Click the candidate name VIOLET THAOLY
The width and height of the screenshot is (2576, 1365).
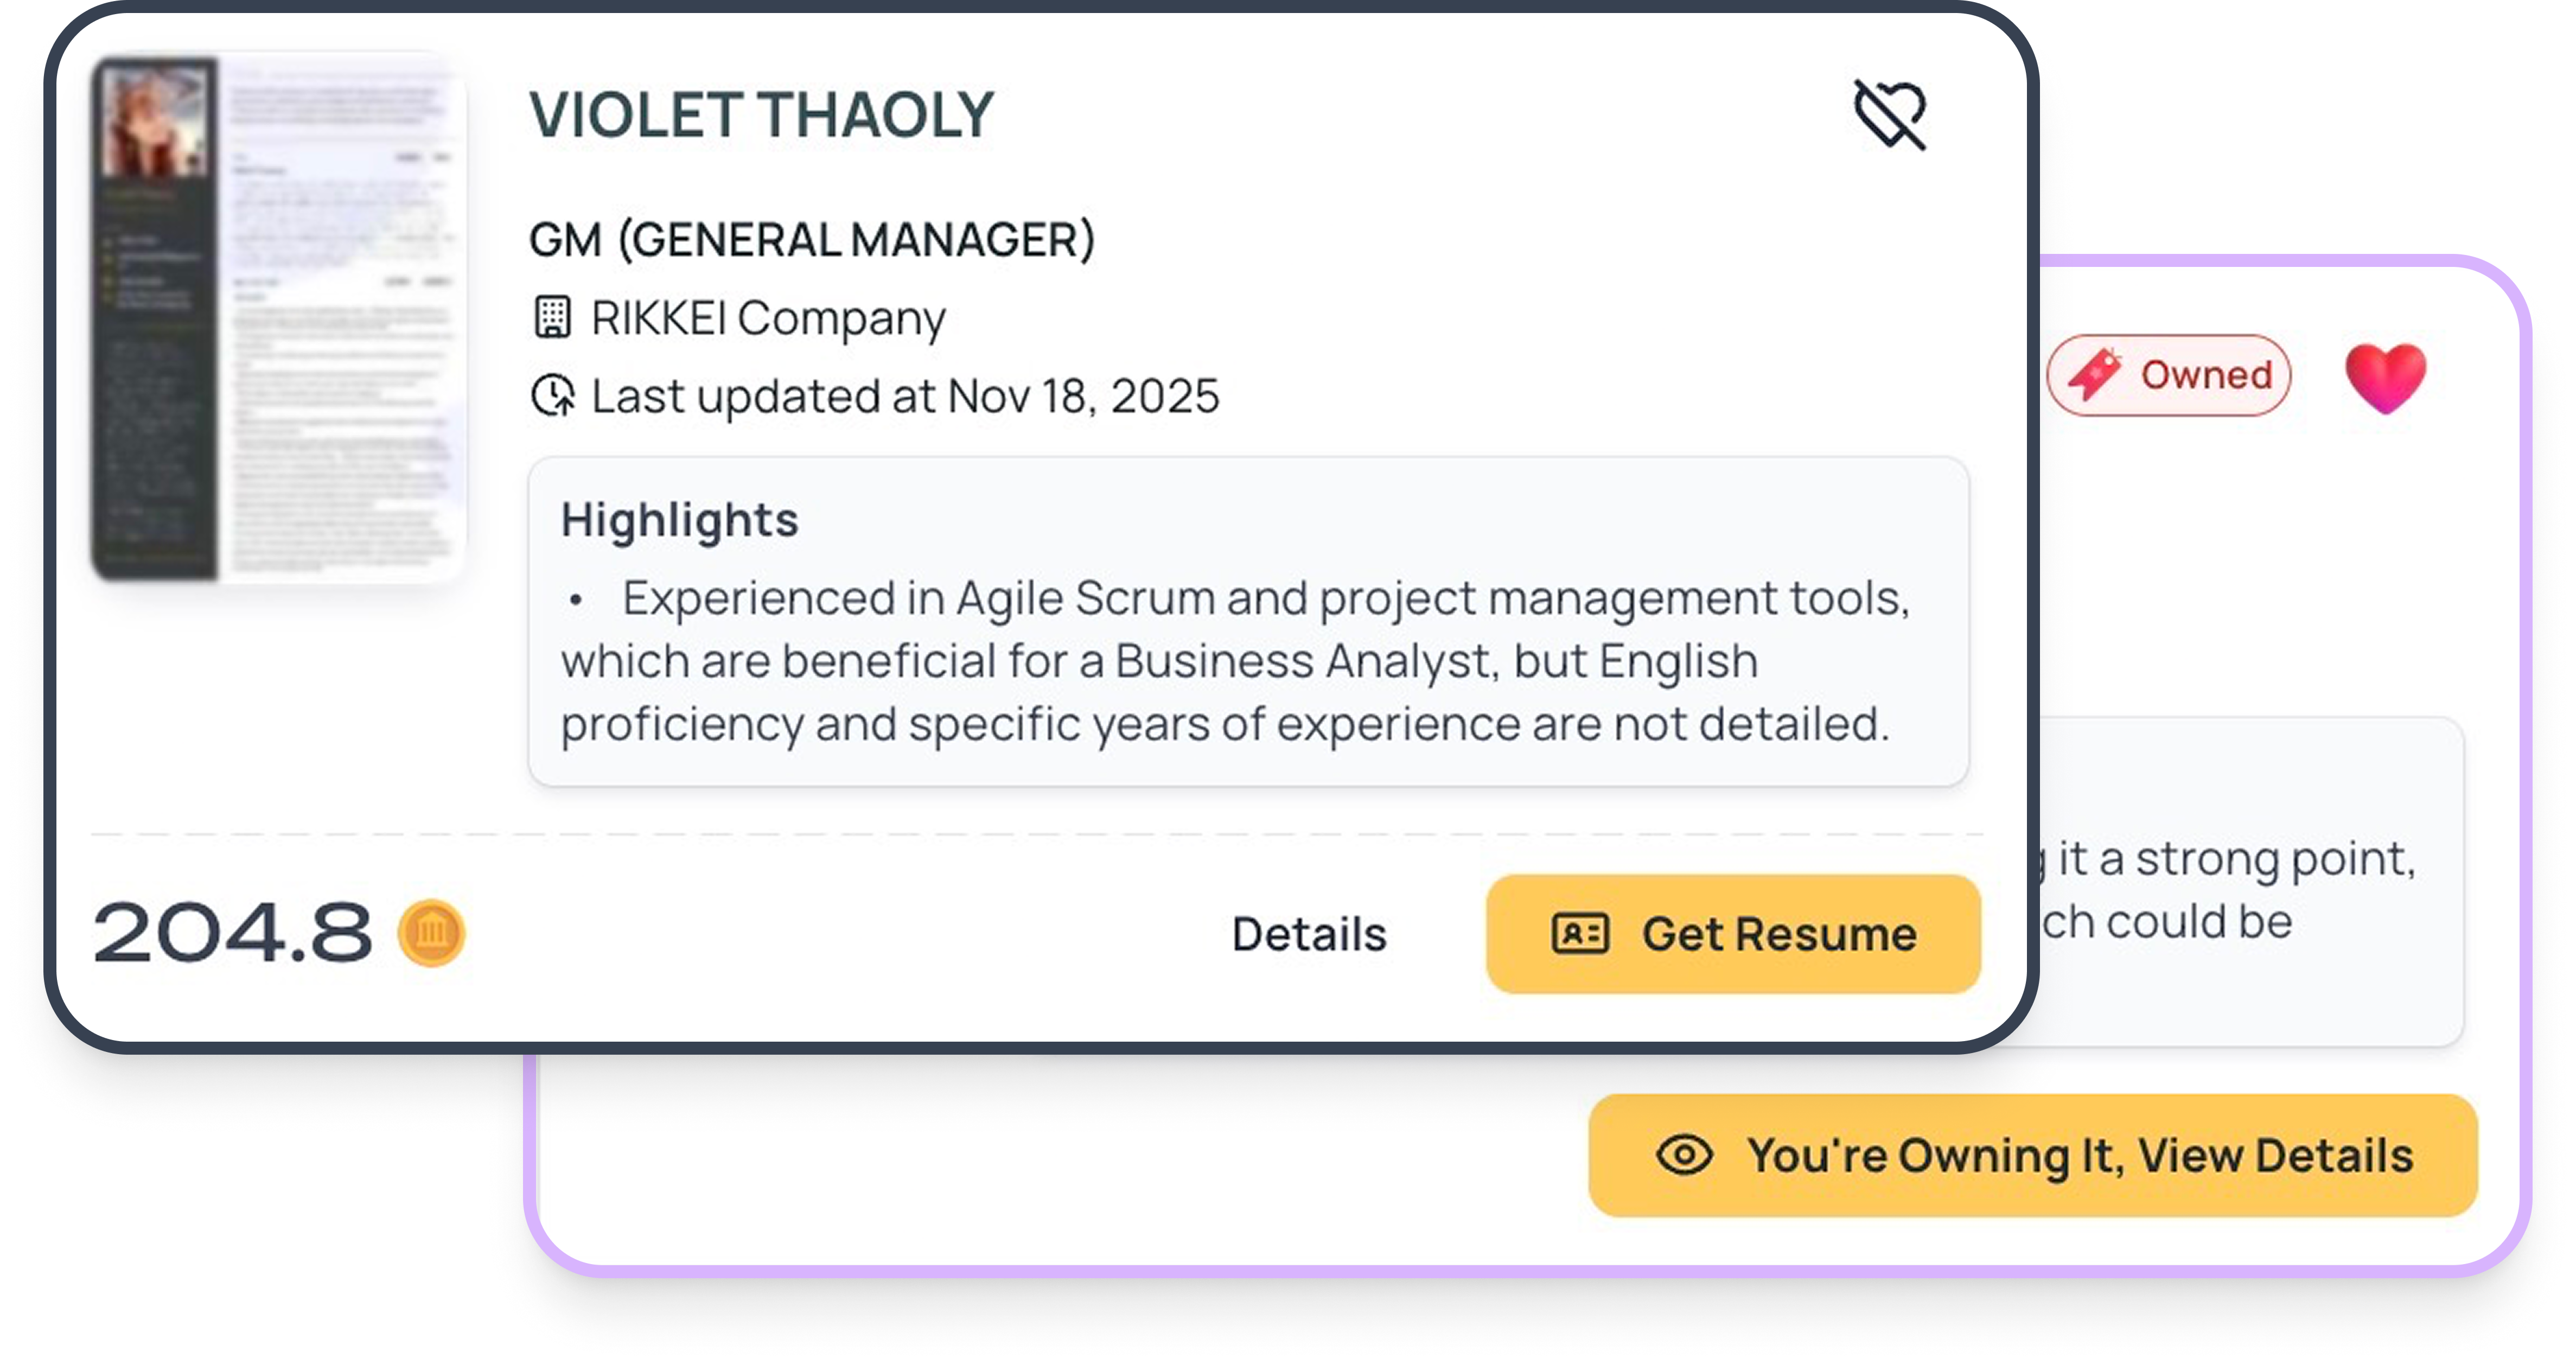click(x=761, y=115)
